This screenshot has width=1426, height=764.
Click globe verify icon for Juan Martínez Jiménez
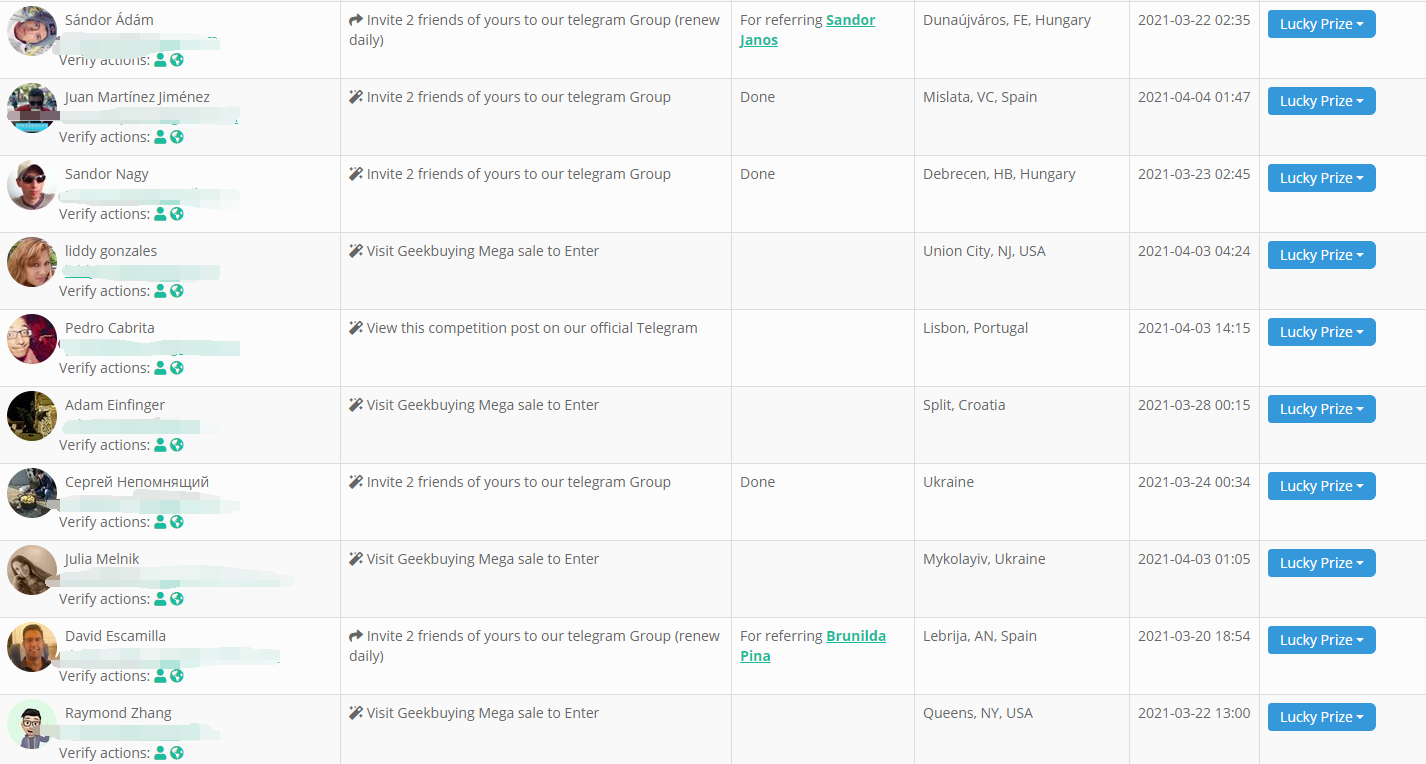pos(177,137)
